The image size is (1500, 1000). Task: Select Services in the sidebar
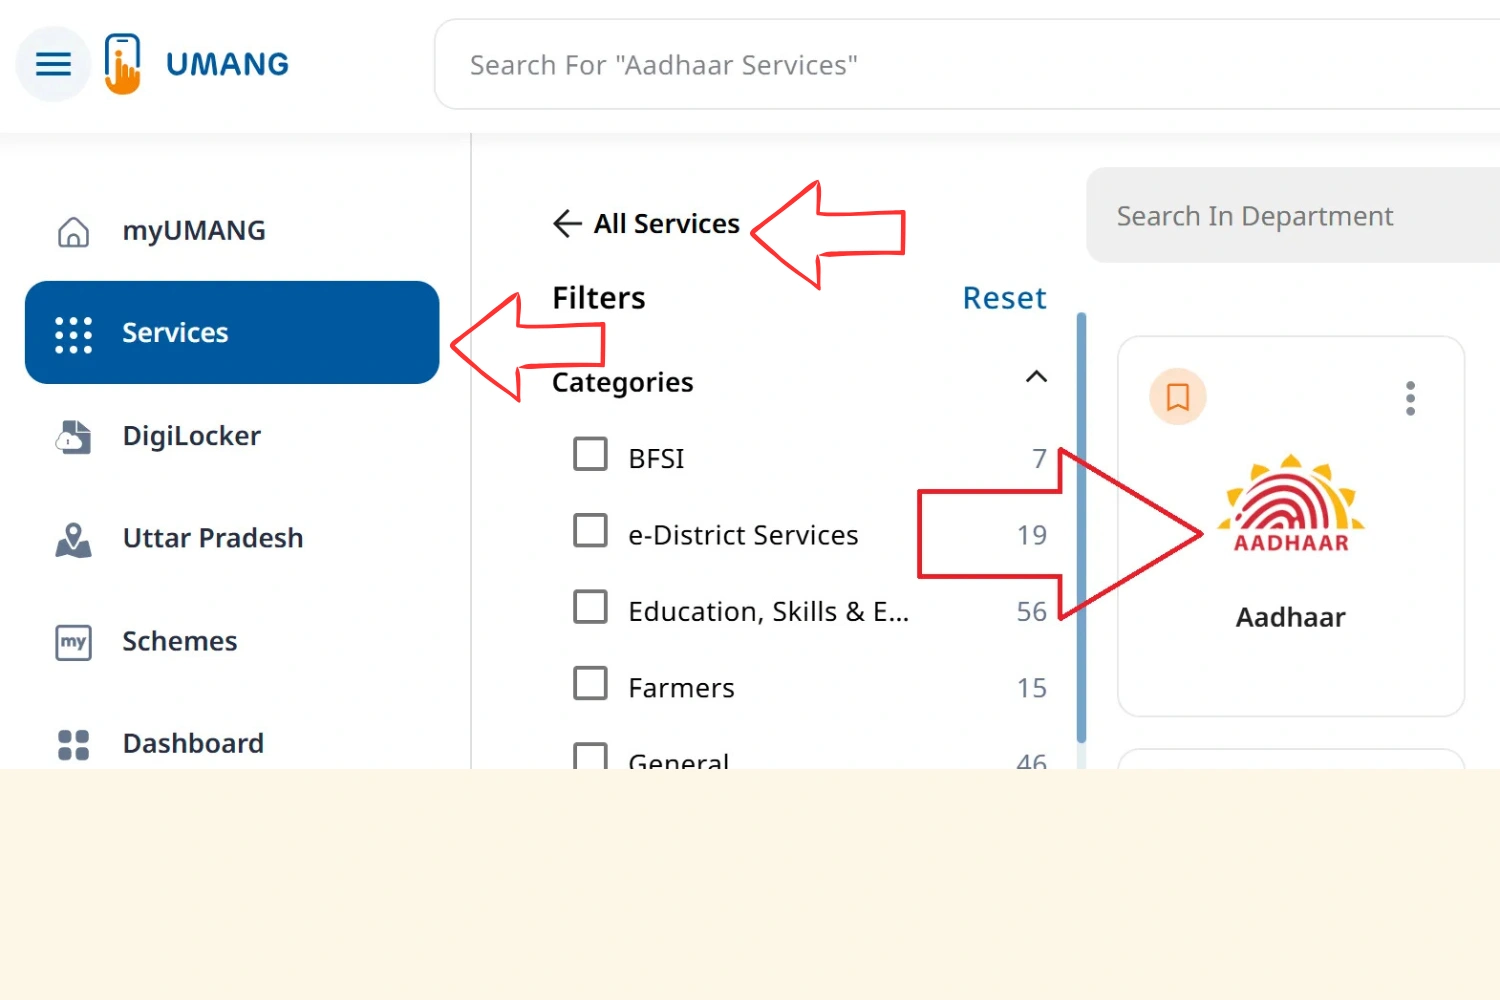pyautogui.click(x=232, y=333)
